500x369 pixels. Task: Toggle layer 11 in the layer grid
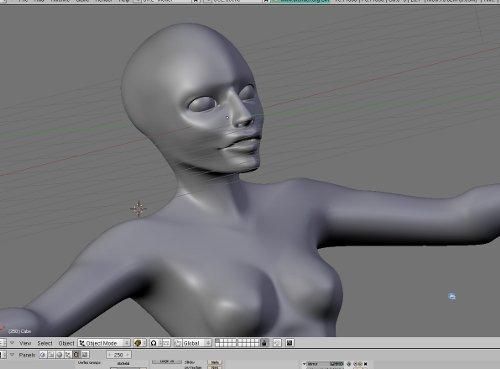[x=217, y=345]
